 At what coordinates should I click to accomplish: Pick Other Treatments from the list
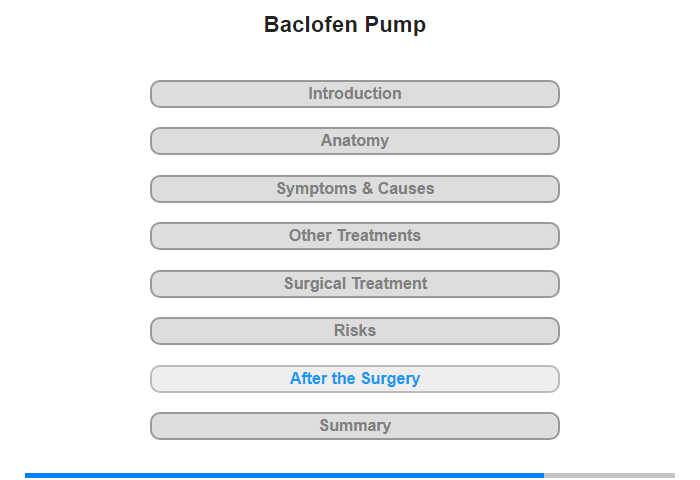(x=354, y=236)
